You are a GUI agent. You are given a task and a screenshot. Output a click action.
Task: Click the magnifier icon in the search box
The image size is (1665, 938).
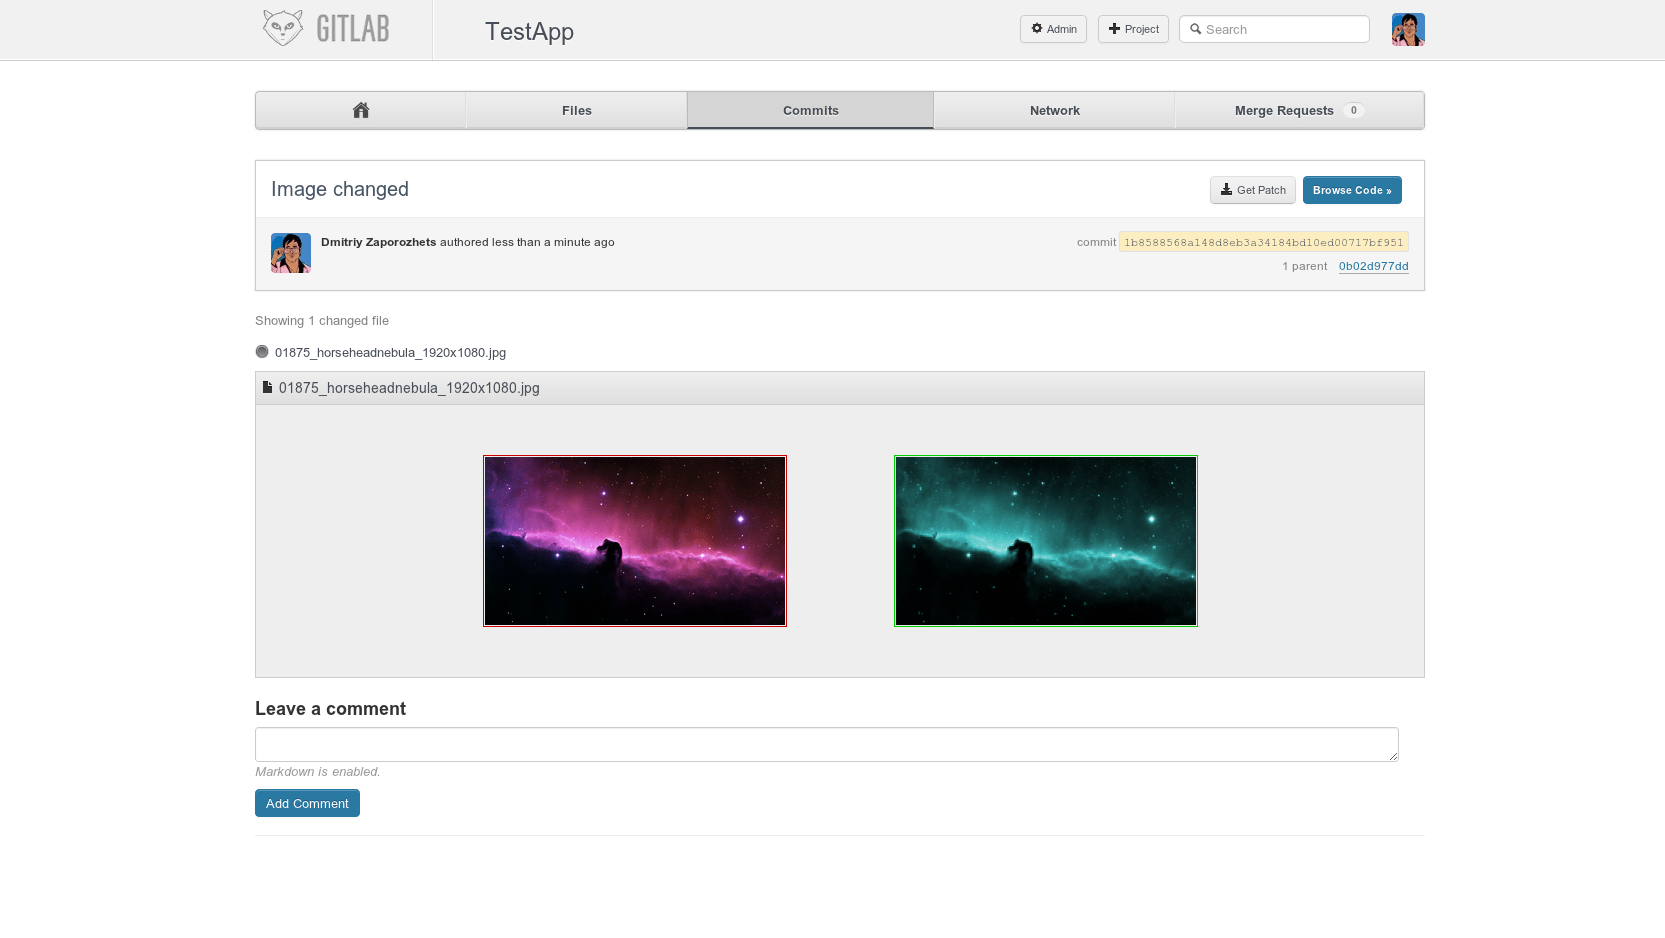1196,29
